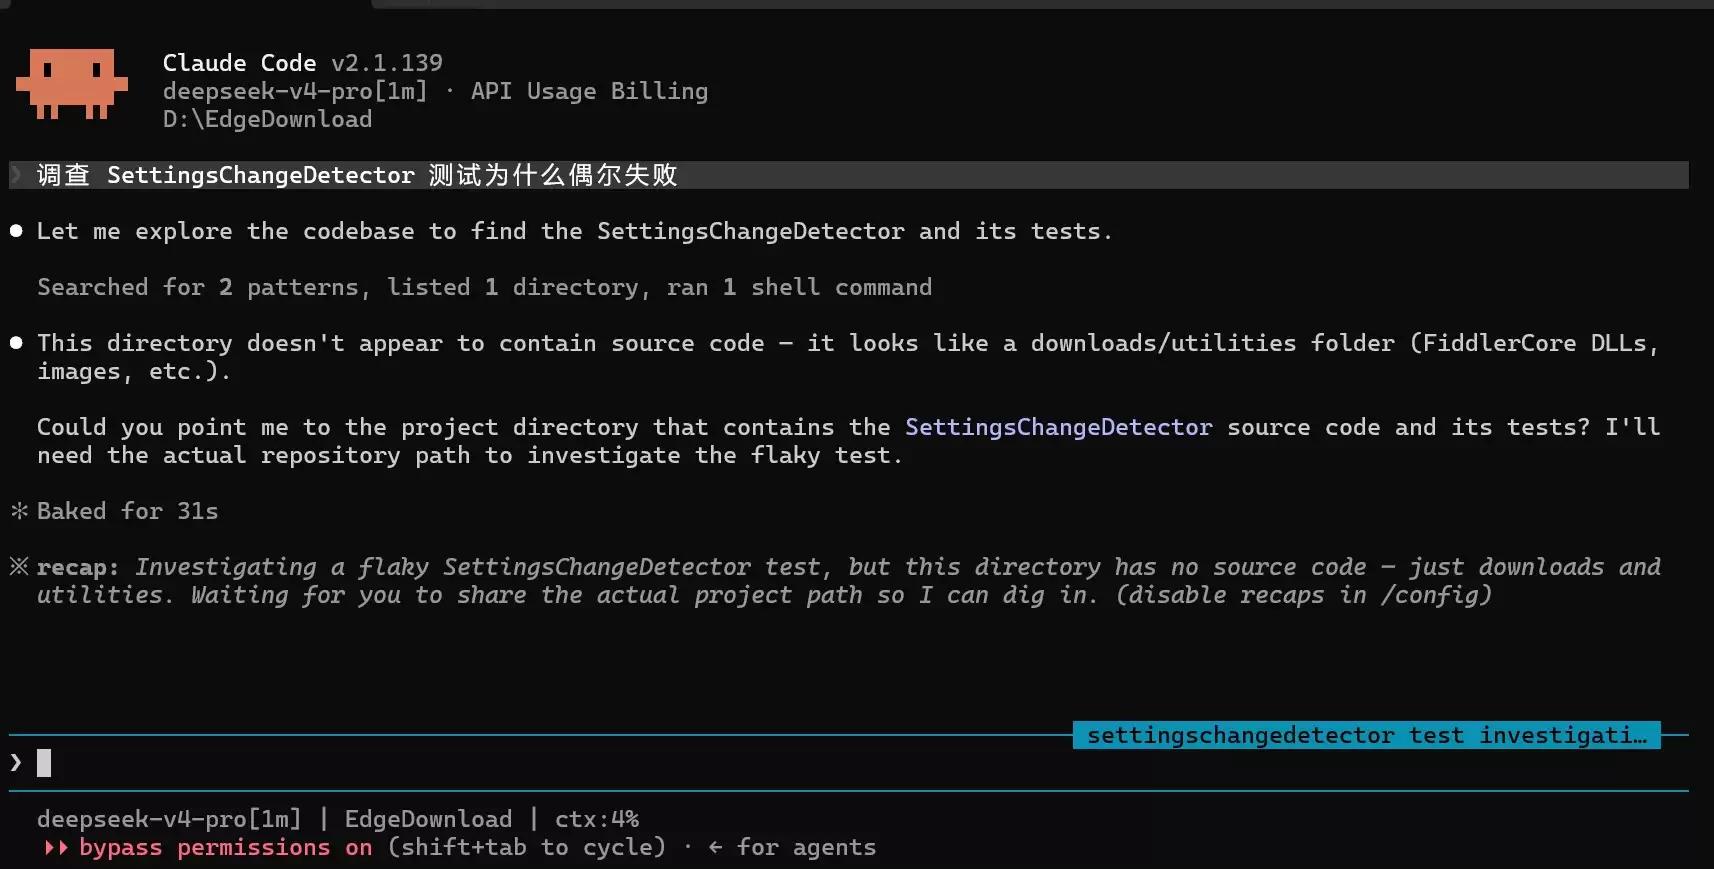Click the "Claude Code v2.1.139" title text
This screenshot has width=1714, height=869.
click(302, 63)
